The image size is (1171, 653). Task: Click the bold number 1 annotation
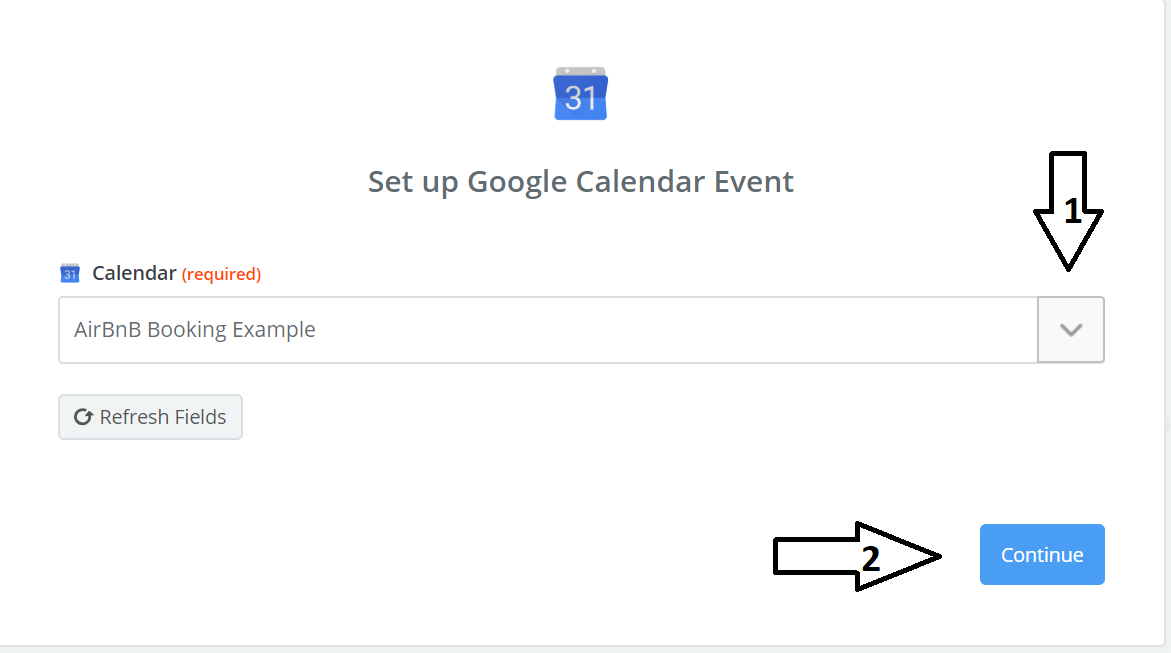1072,211
